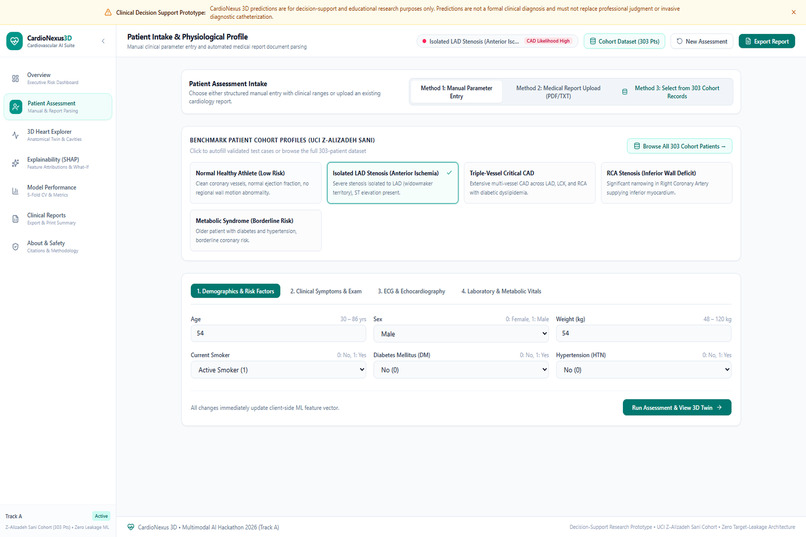Click the Patient Assessment person icon
The height and width of the screenshot is (537, 806).
[x=15, y=107]
